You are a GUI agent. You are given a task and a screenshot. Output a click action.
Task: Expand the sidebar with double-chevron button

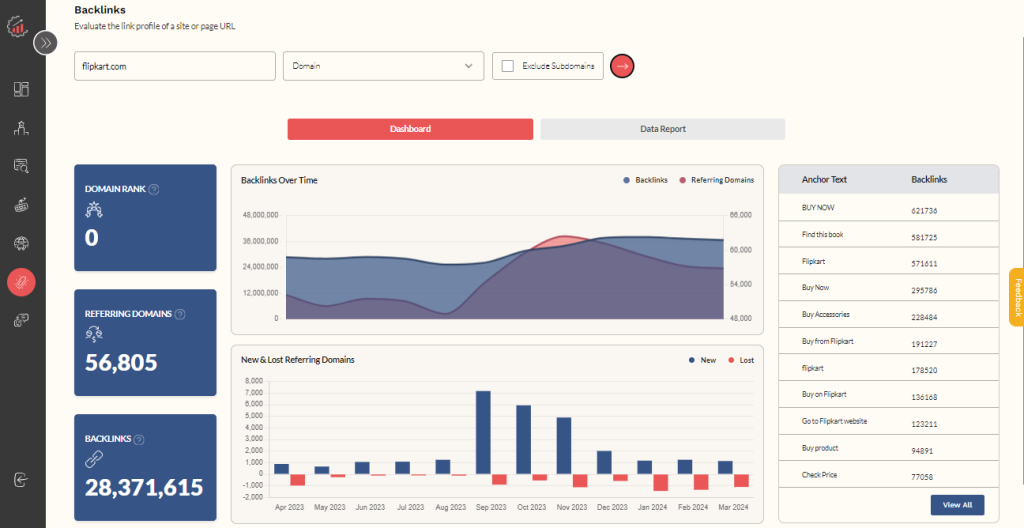point(45,43)
